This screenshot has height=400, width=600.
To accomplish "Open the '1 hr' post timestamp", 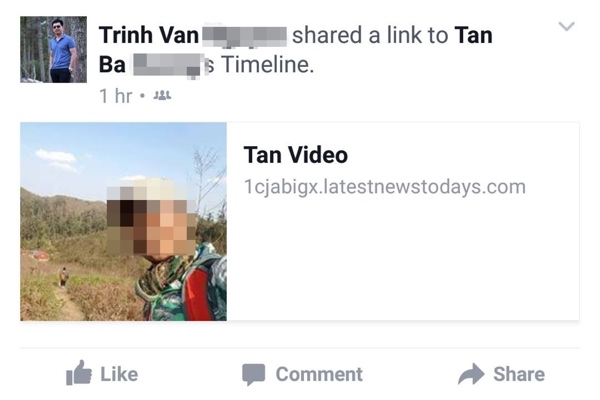I will coord(116,96).
